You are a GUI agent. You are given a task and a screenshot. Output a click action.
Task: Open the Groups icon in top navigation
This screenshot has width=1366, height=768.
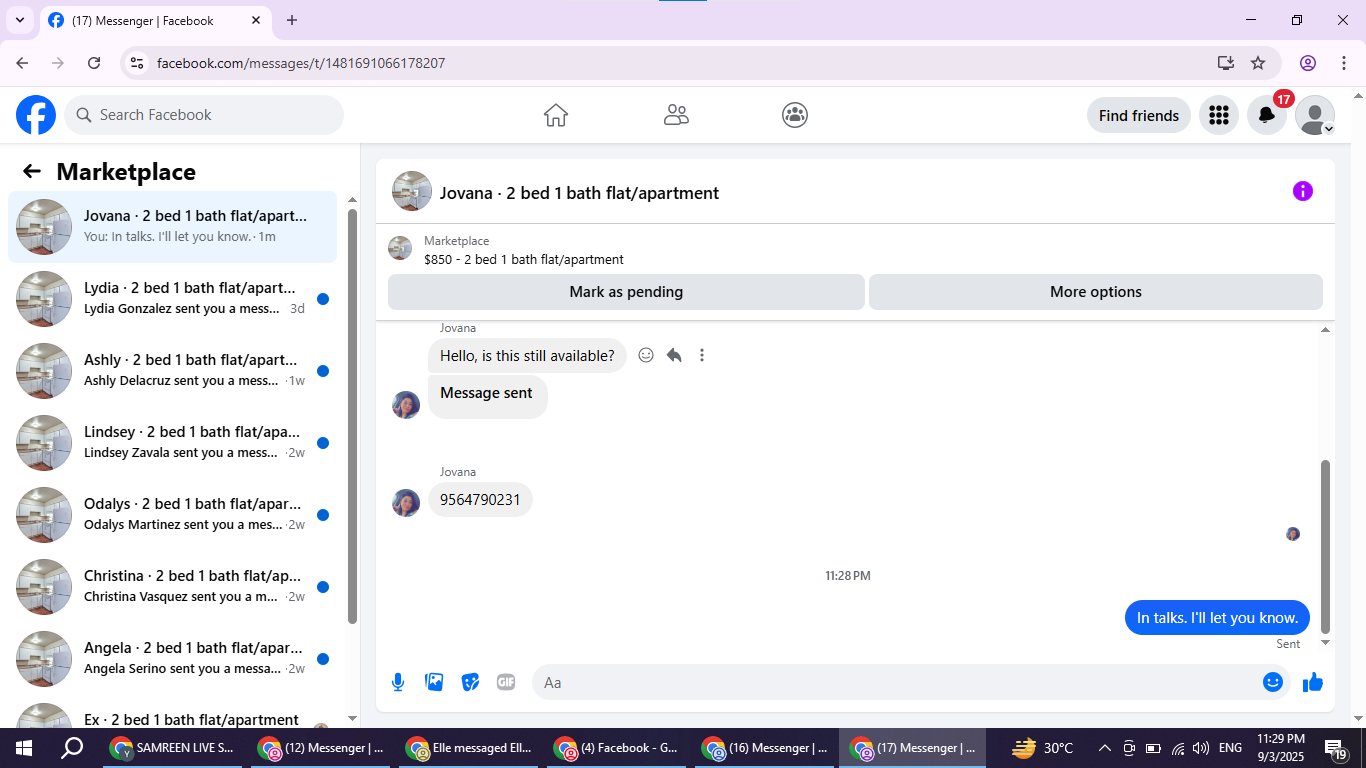795,115
